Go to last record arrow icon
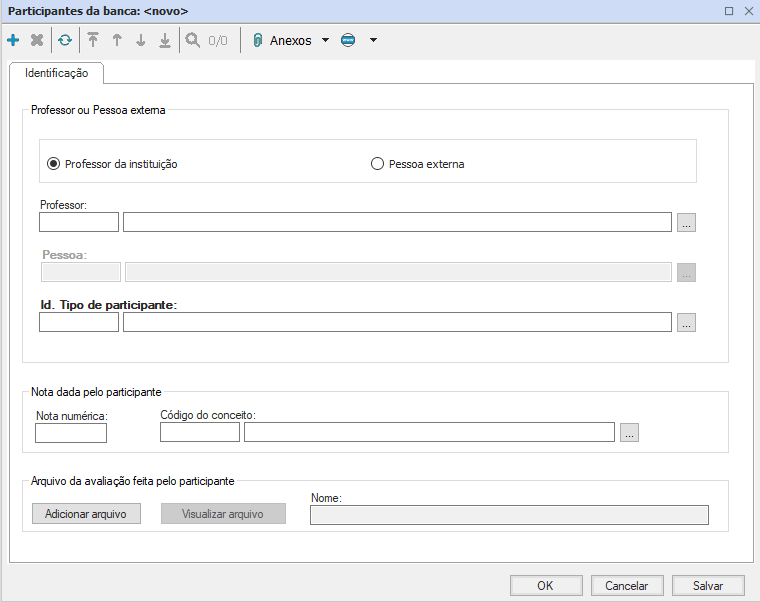760x602 pixels. pyautogui.click(x=165, y=41)
